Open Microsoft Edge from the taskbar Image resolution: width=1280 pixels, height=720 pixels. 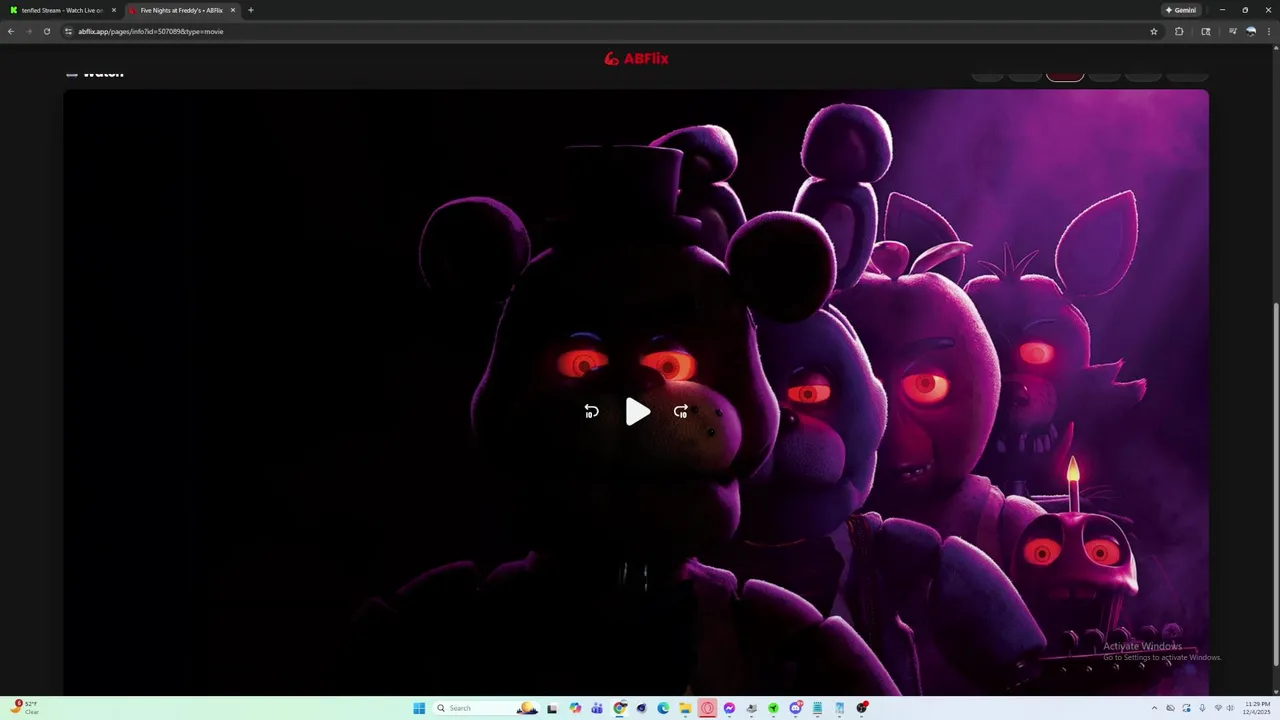pos(663,708)
